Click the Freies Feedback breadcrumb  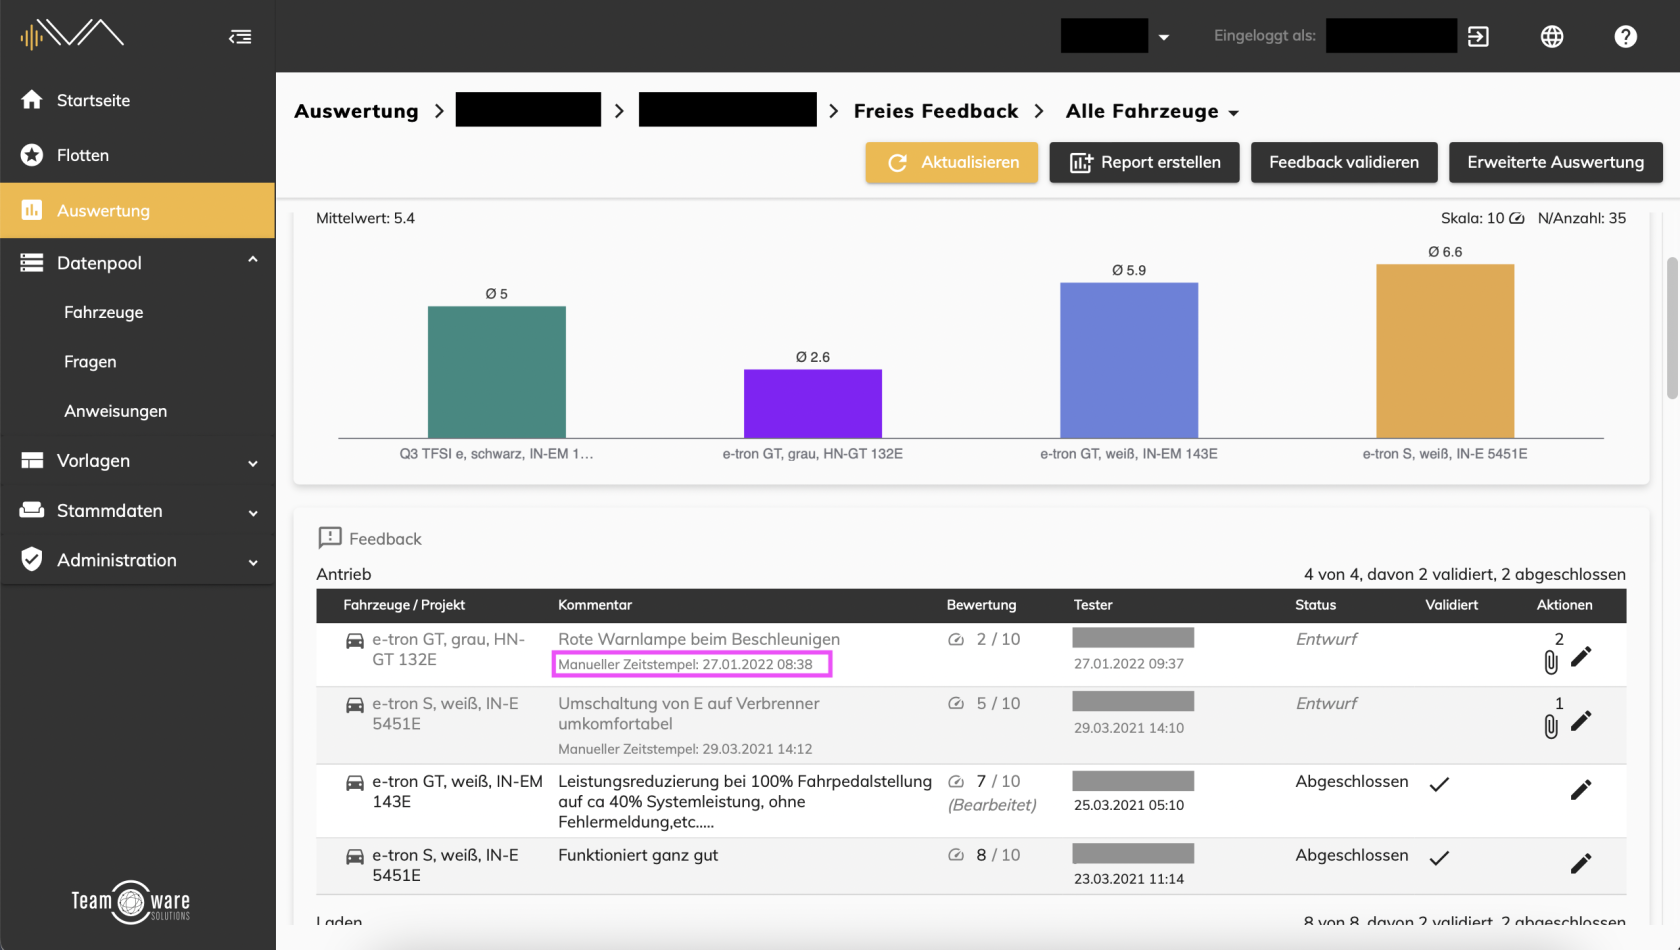936,111
